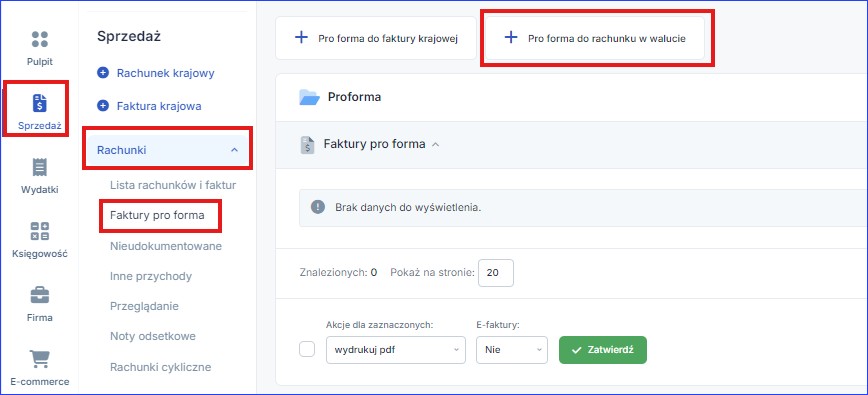Click the blue Proforma folder icon
Image resolution: width=868 pixels, height=395 pixels.
click(x=309, y=97)
